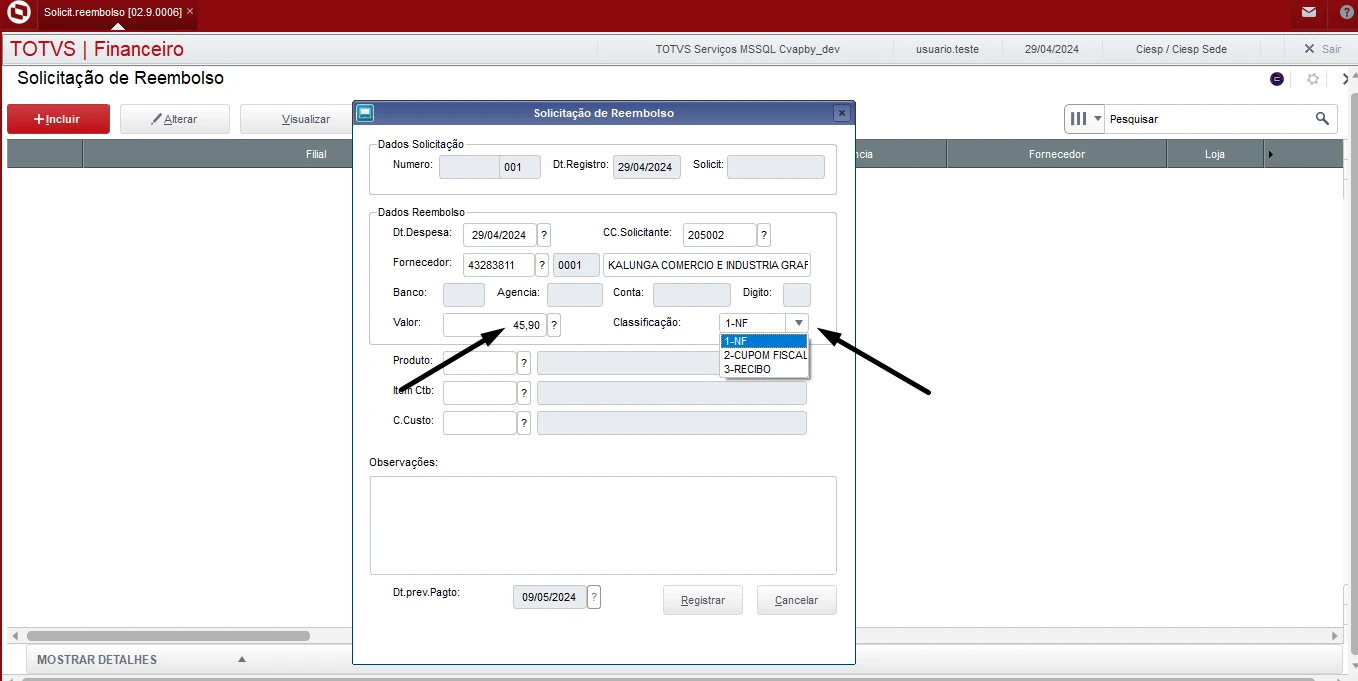Open lookup beside Fornecedor code field

point(542,265)
